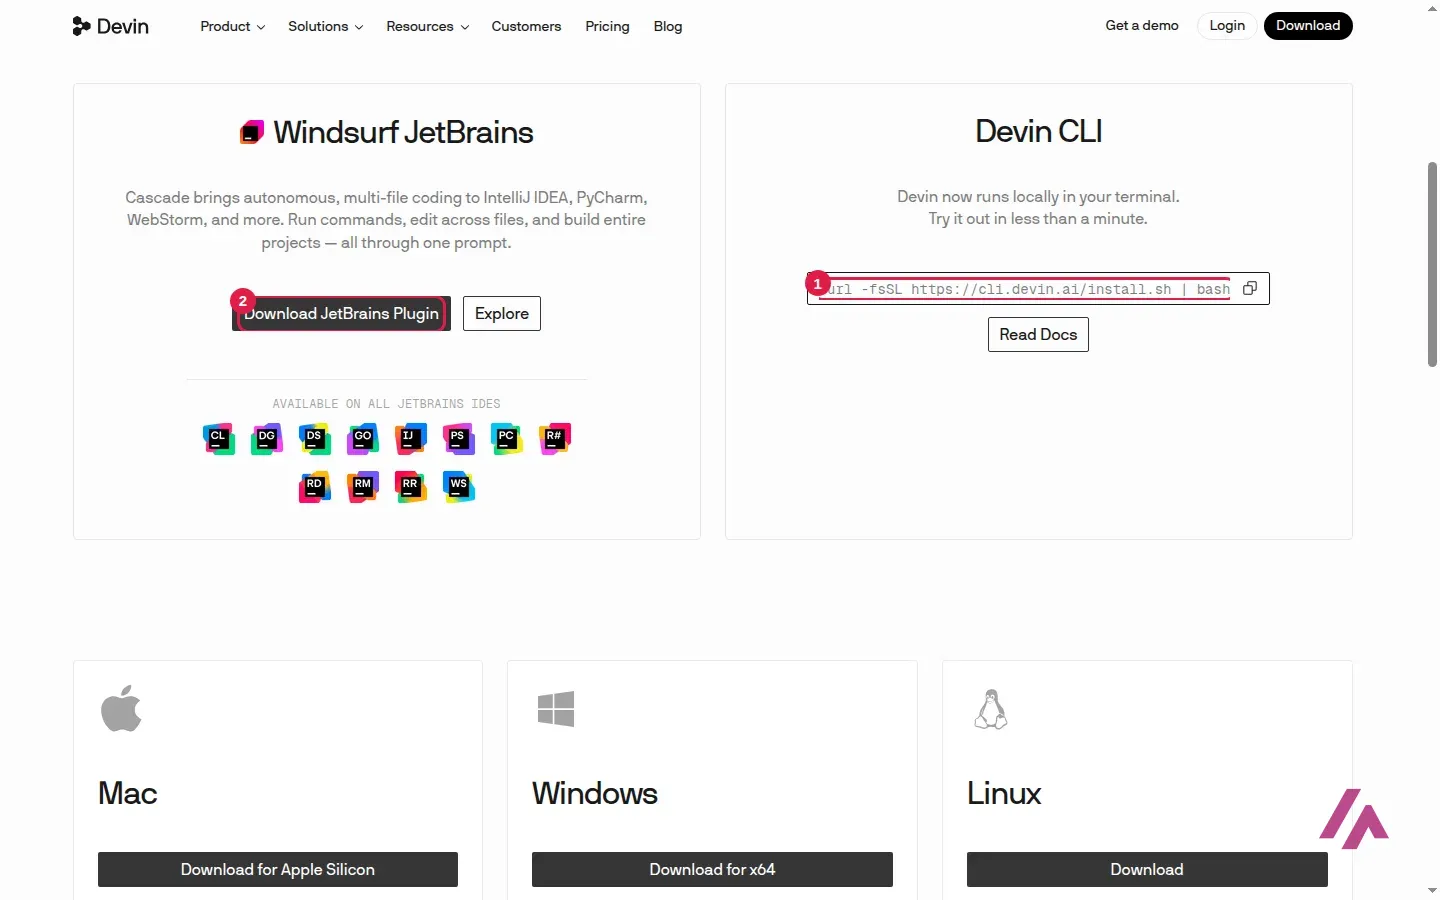Click the Devin CLI heading
The width and height of the screenshot is (1440, 900).
click(x=1038, y=131)
